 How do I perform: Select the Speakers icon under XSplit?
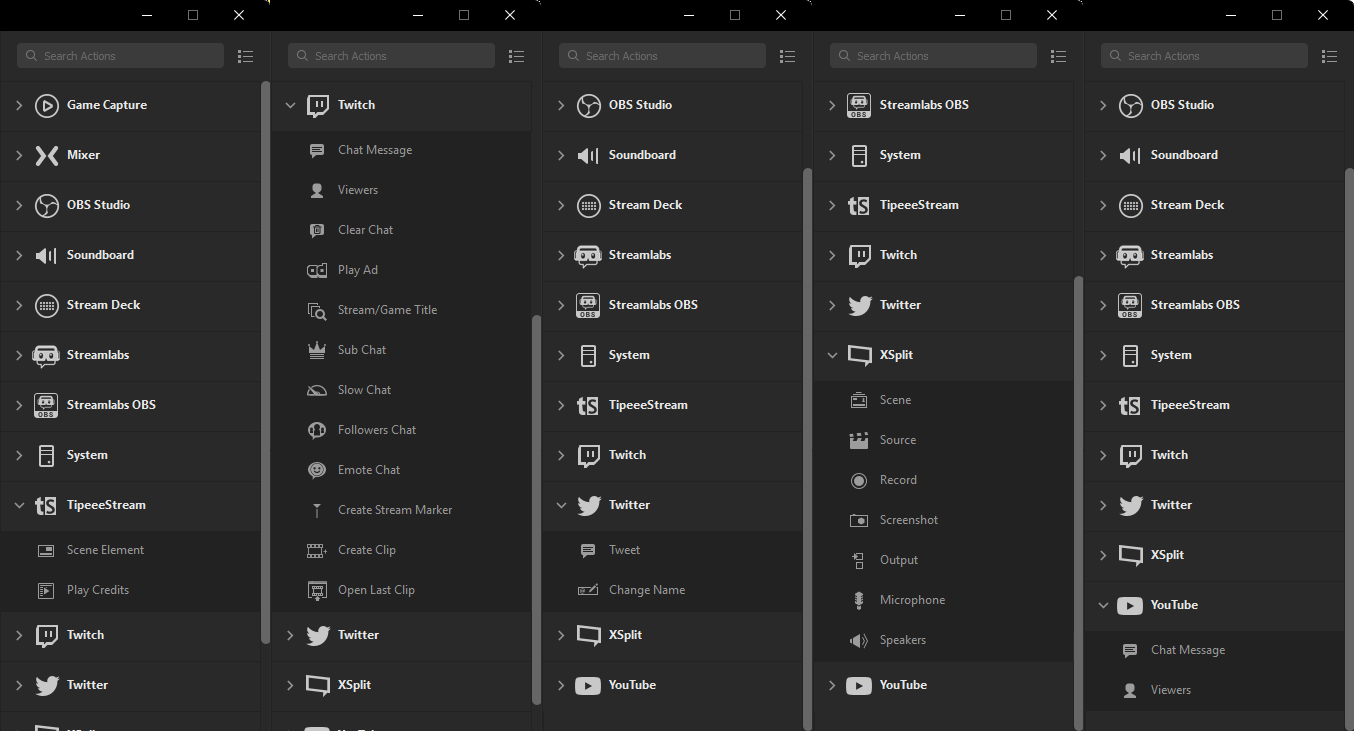858,640
